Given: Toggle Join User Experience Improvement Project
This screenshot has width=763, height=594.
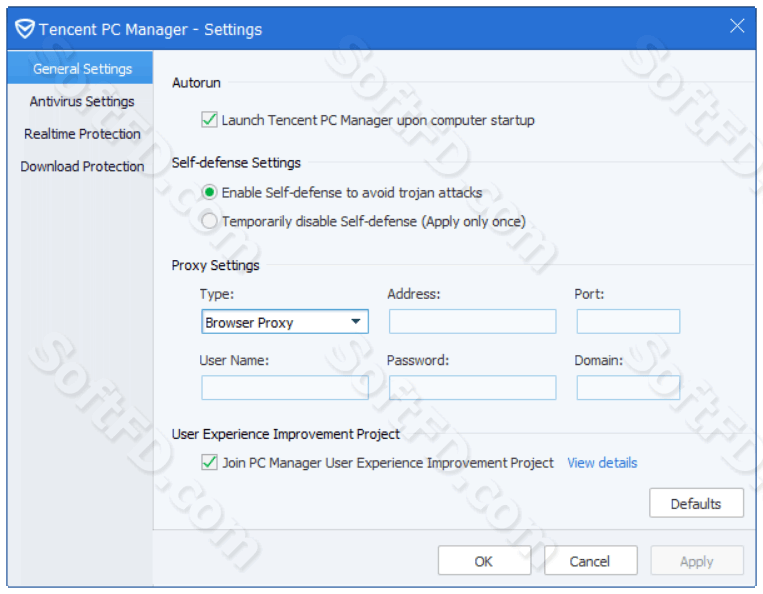Looking at the screenshot, I should click(209, 462).
